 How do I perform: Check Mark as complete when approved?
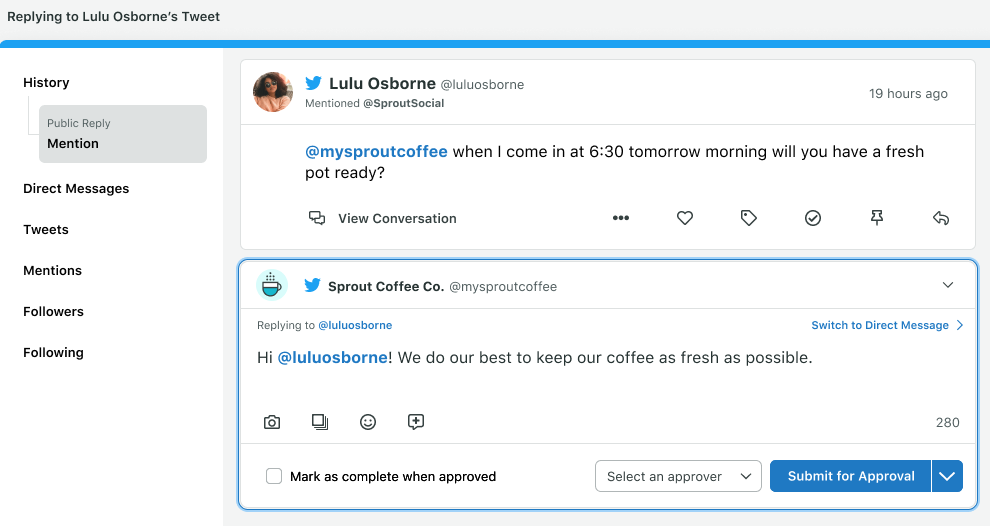(274, 476)
